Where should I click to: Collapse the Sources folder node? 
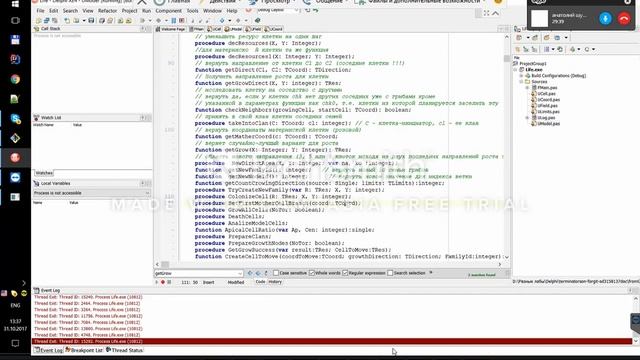pyautogui.click(x=521, y=82)
